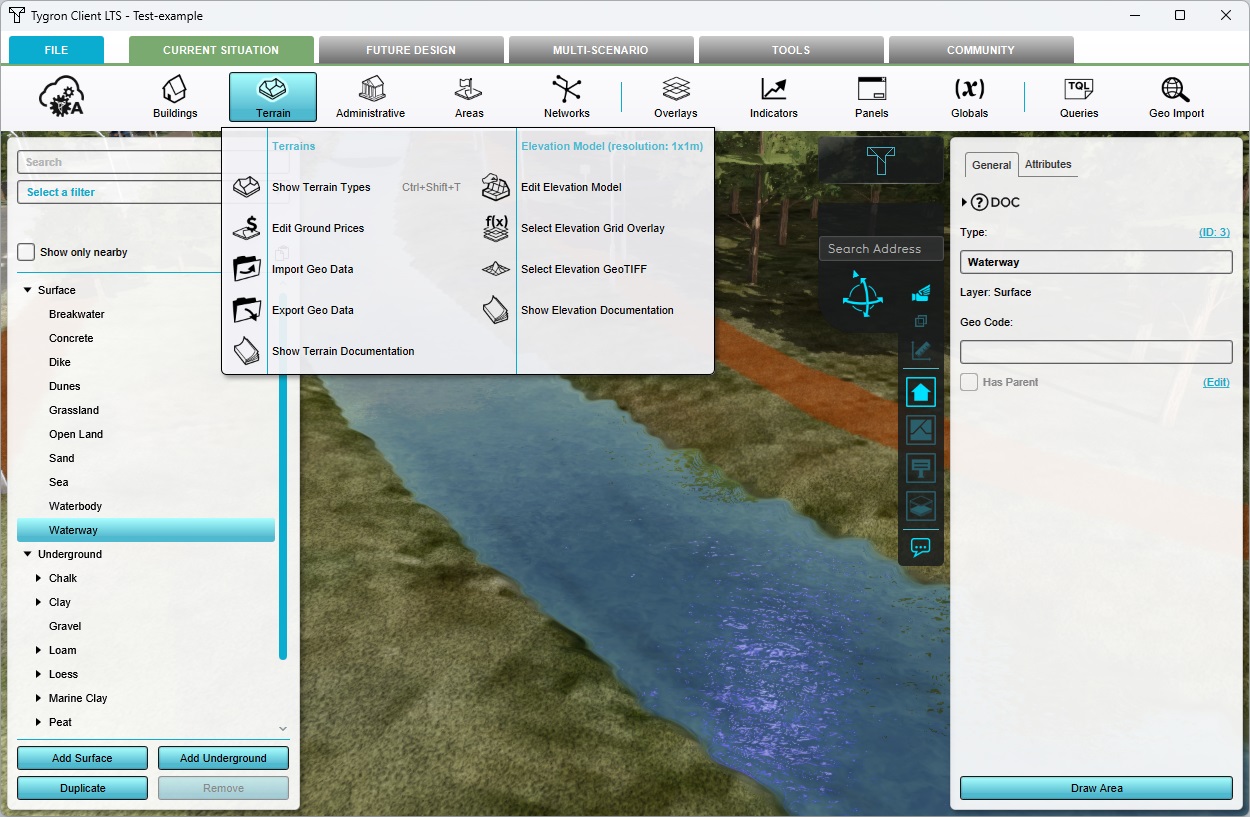Open the Buildings toolbar icon
The image size is (1250, 817).
tap(175, 97)
